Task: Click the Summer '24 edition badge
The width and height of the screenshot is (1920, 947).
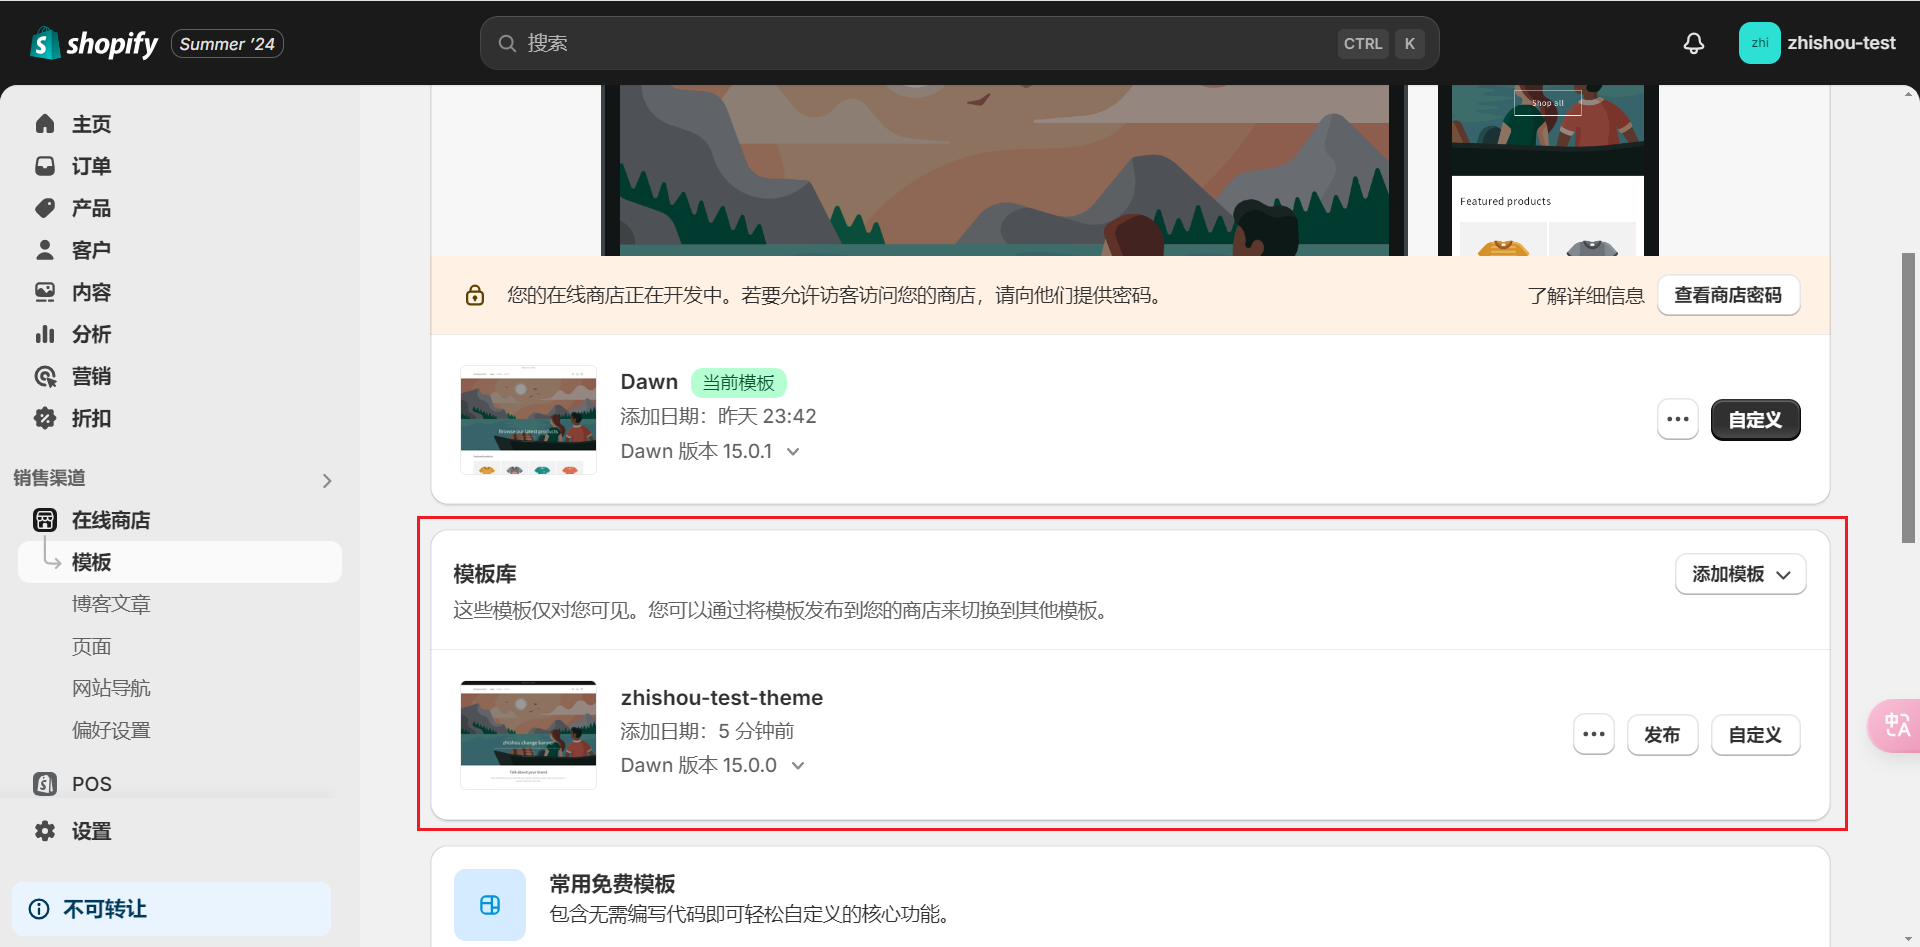Action: tap(227, 44)
